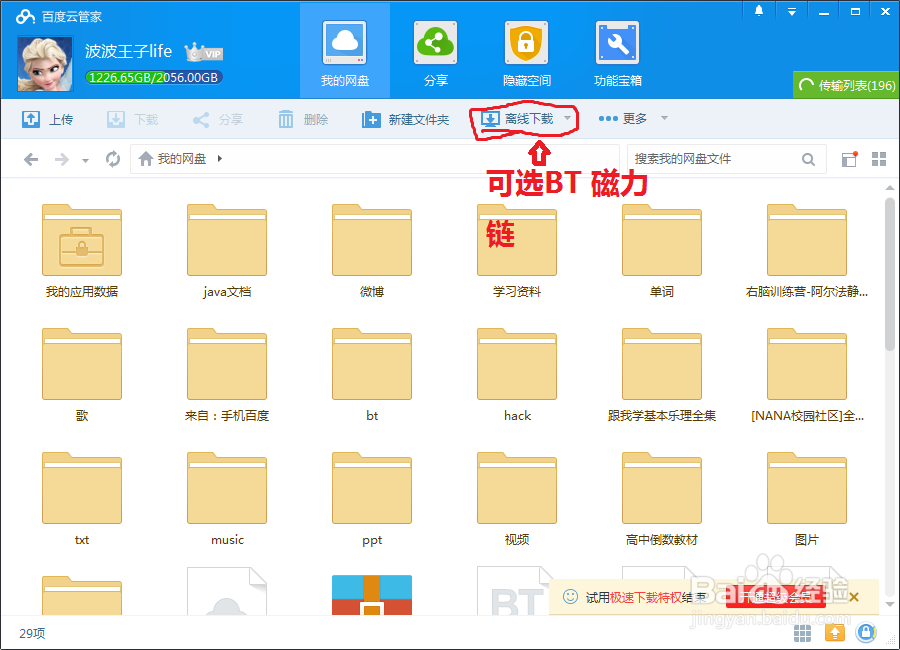Switch to the 分享 tab
Screen dimensions: 900x650
pyautogui.click(x=436, y=52)
